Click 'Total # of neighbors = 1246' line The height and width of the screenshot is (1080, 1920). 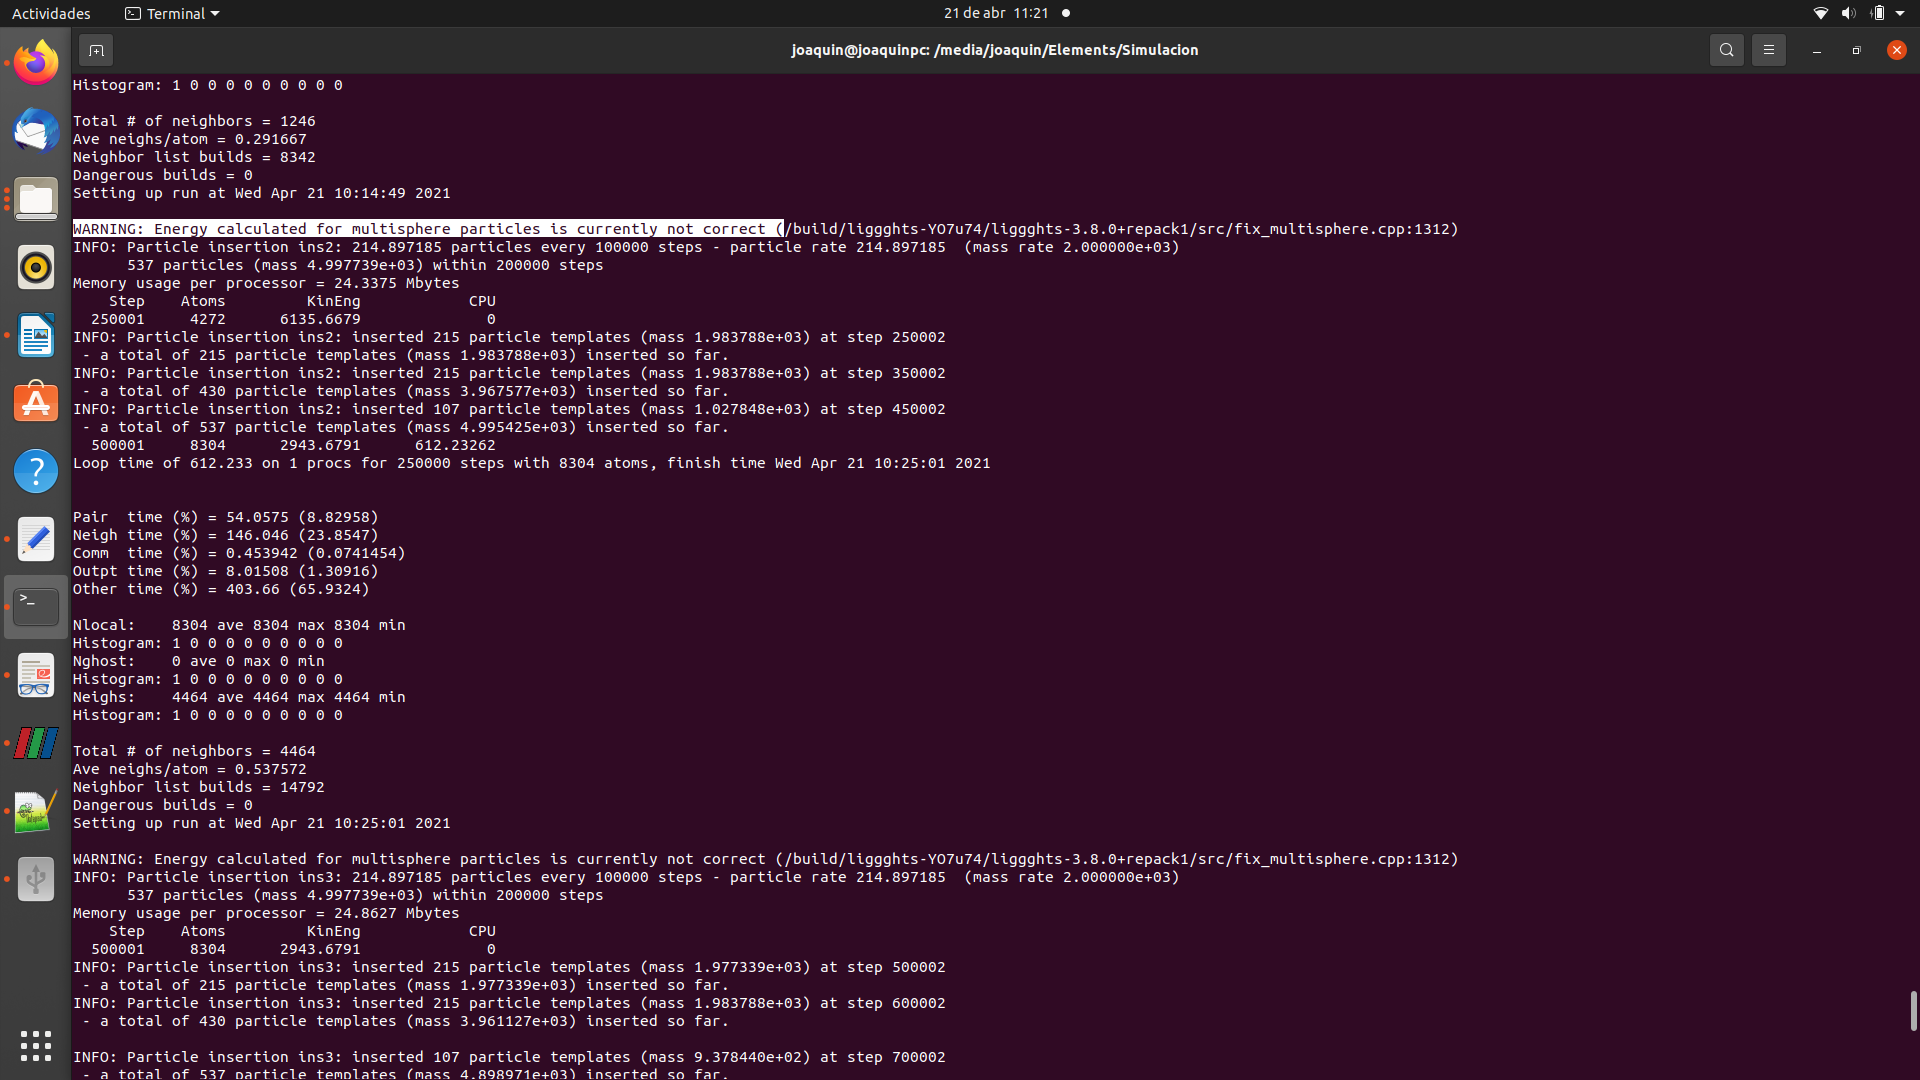[194, 121]
